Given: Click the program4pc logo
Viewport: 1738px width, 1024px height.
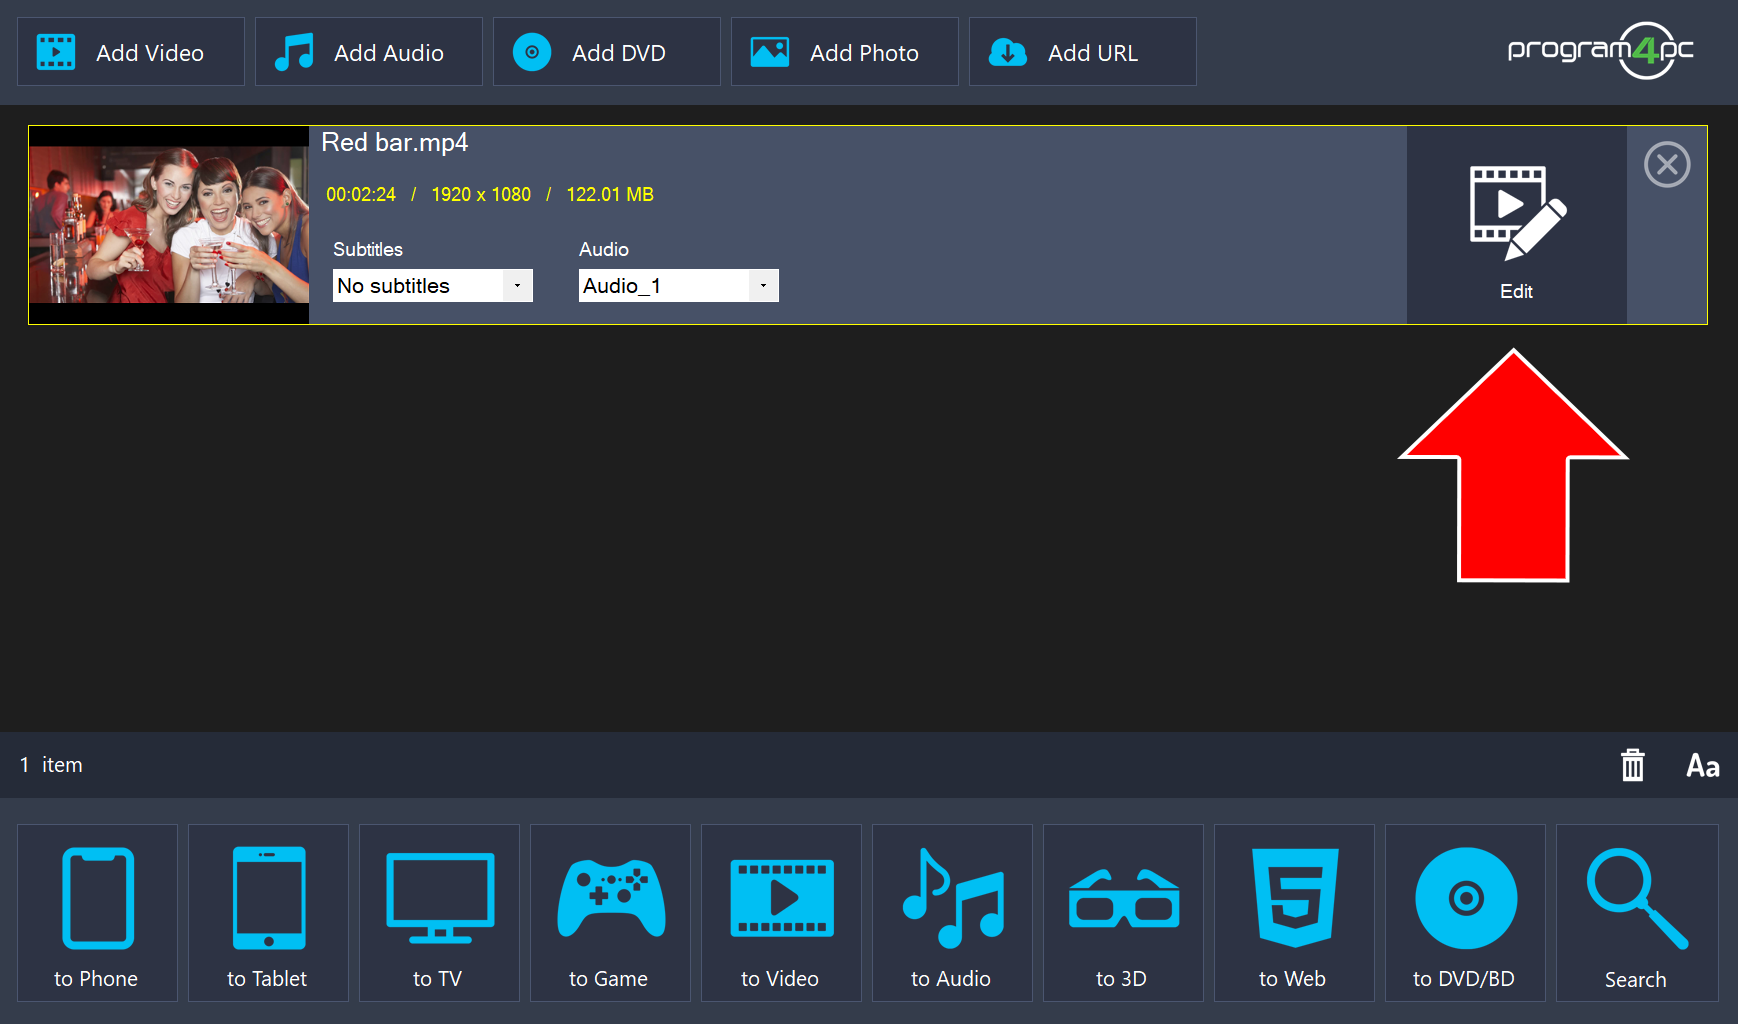Looking at the screenshot, I should point(1601,50).
